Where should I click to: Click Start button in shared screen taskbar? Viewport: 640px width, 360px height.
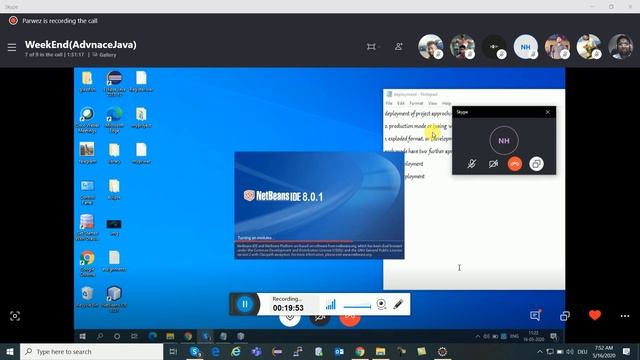(82, 336)
